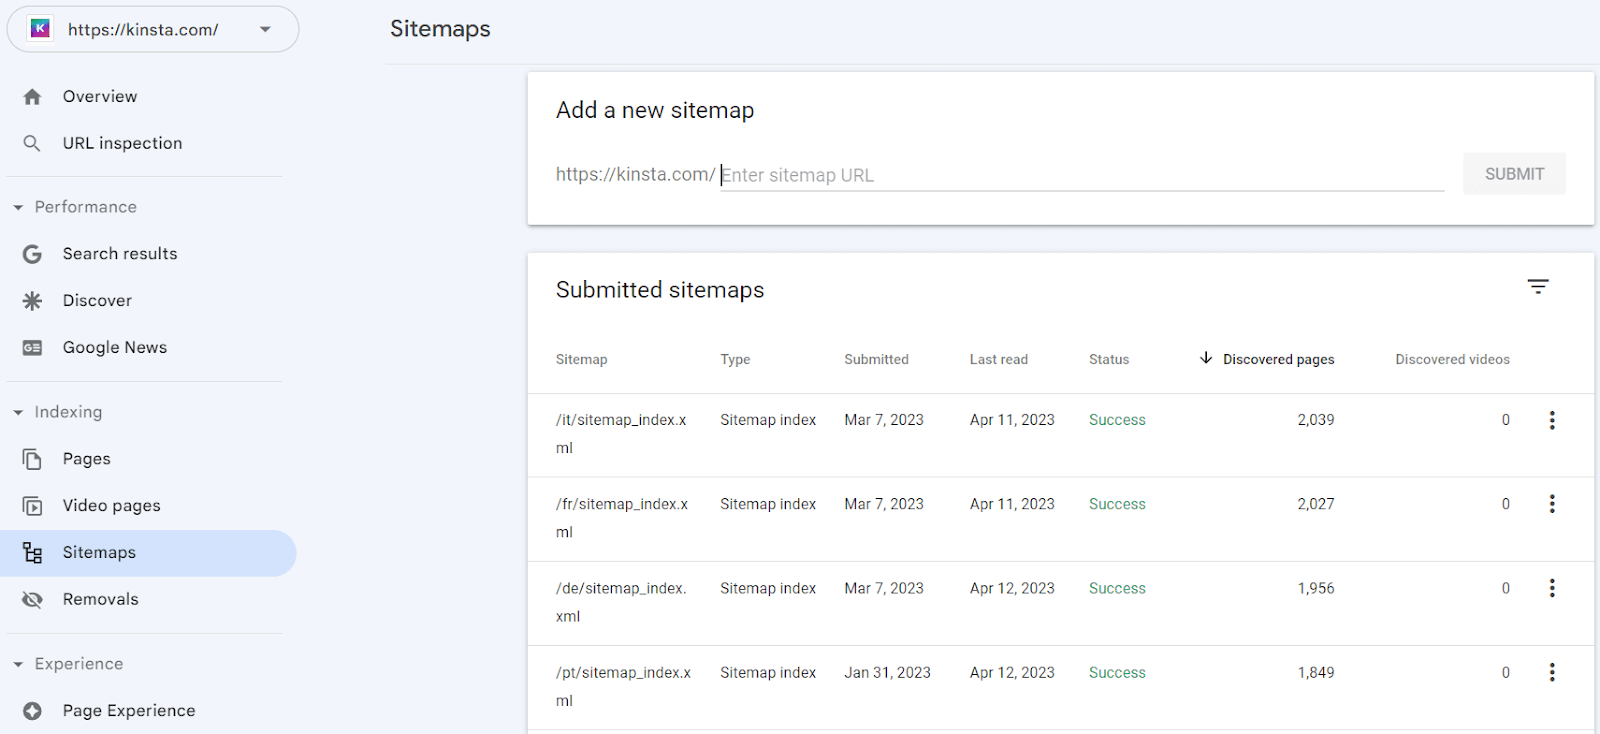Click the https://kinsta.com/ property URL text
1600x734 pixels.
coord(143,29)
